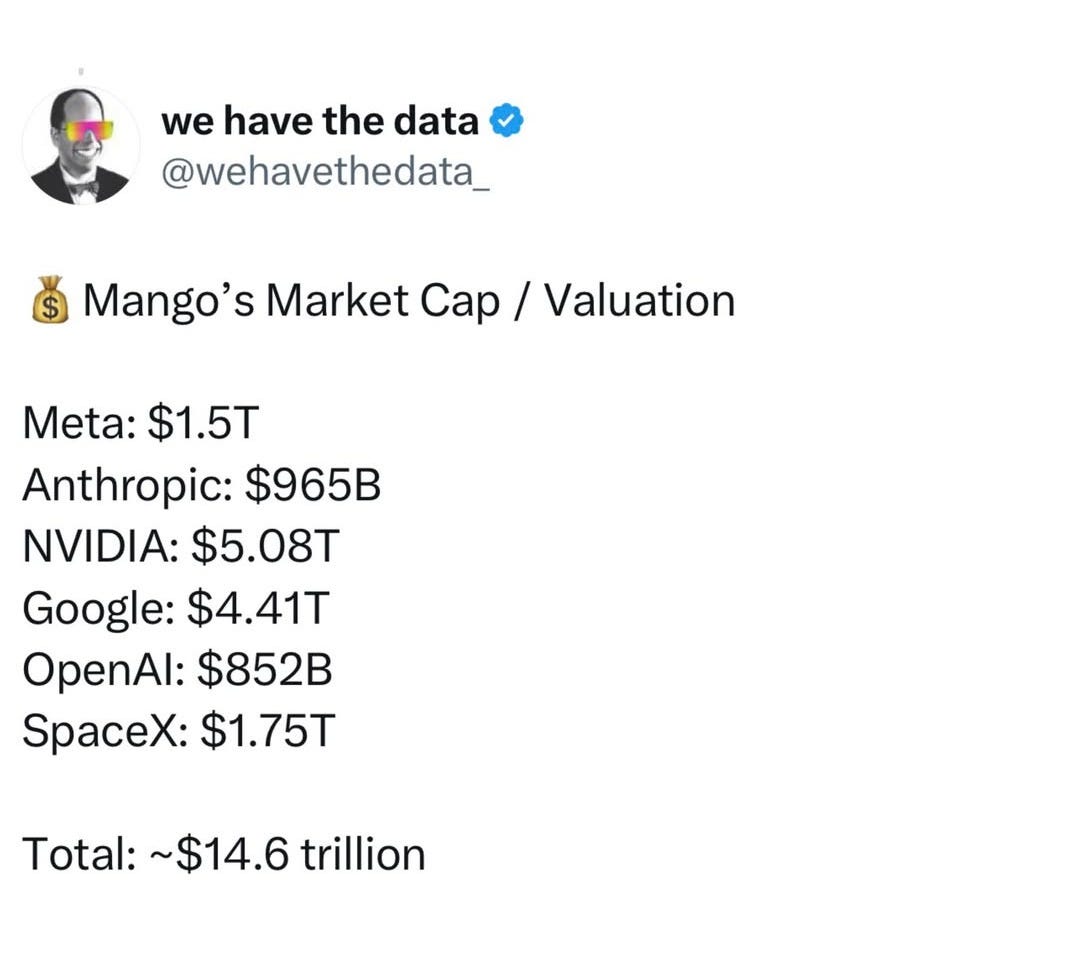Viewport: 1080px width, 968px height.
Task: Click the word 'trillion' in the total
Action: [363, 854]
